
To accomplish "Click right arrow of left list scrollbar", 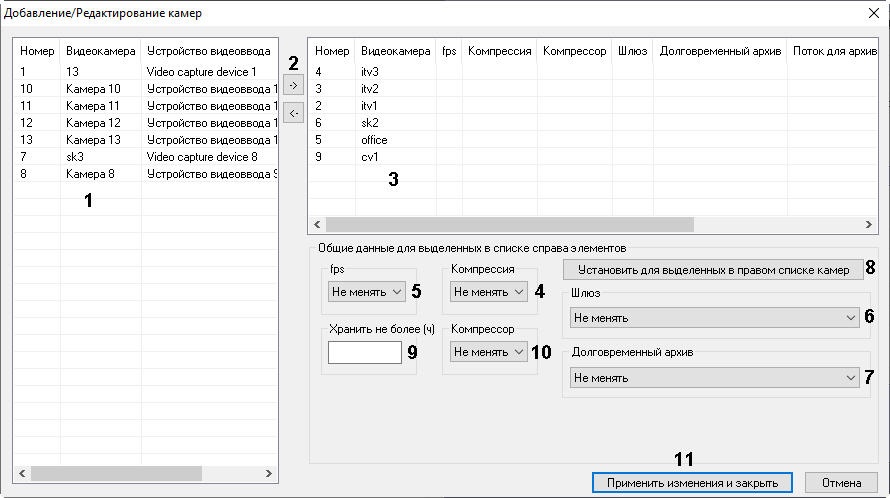I will (268, 473).
